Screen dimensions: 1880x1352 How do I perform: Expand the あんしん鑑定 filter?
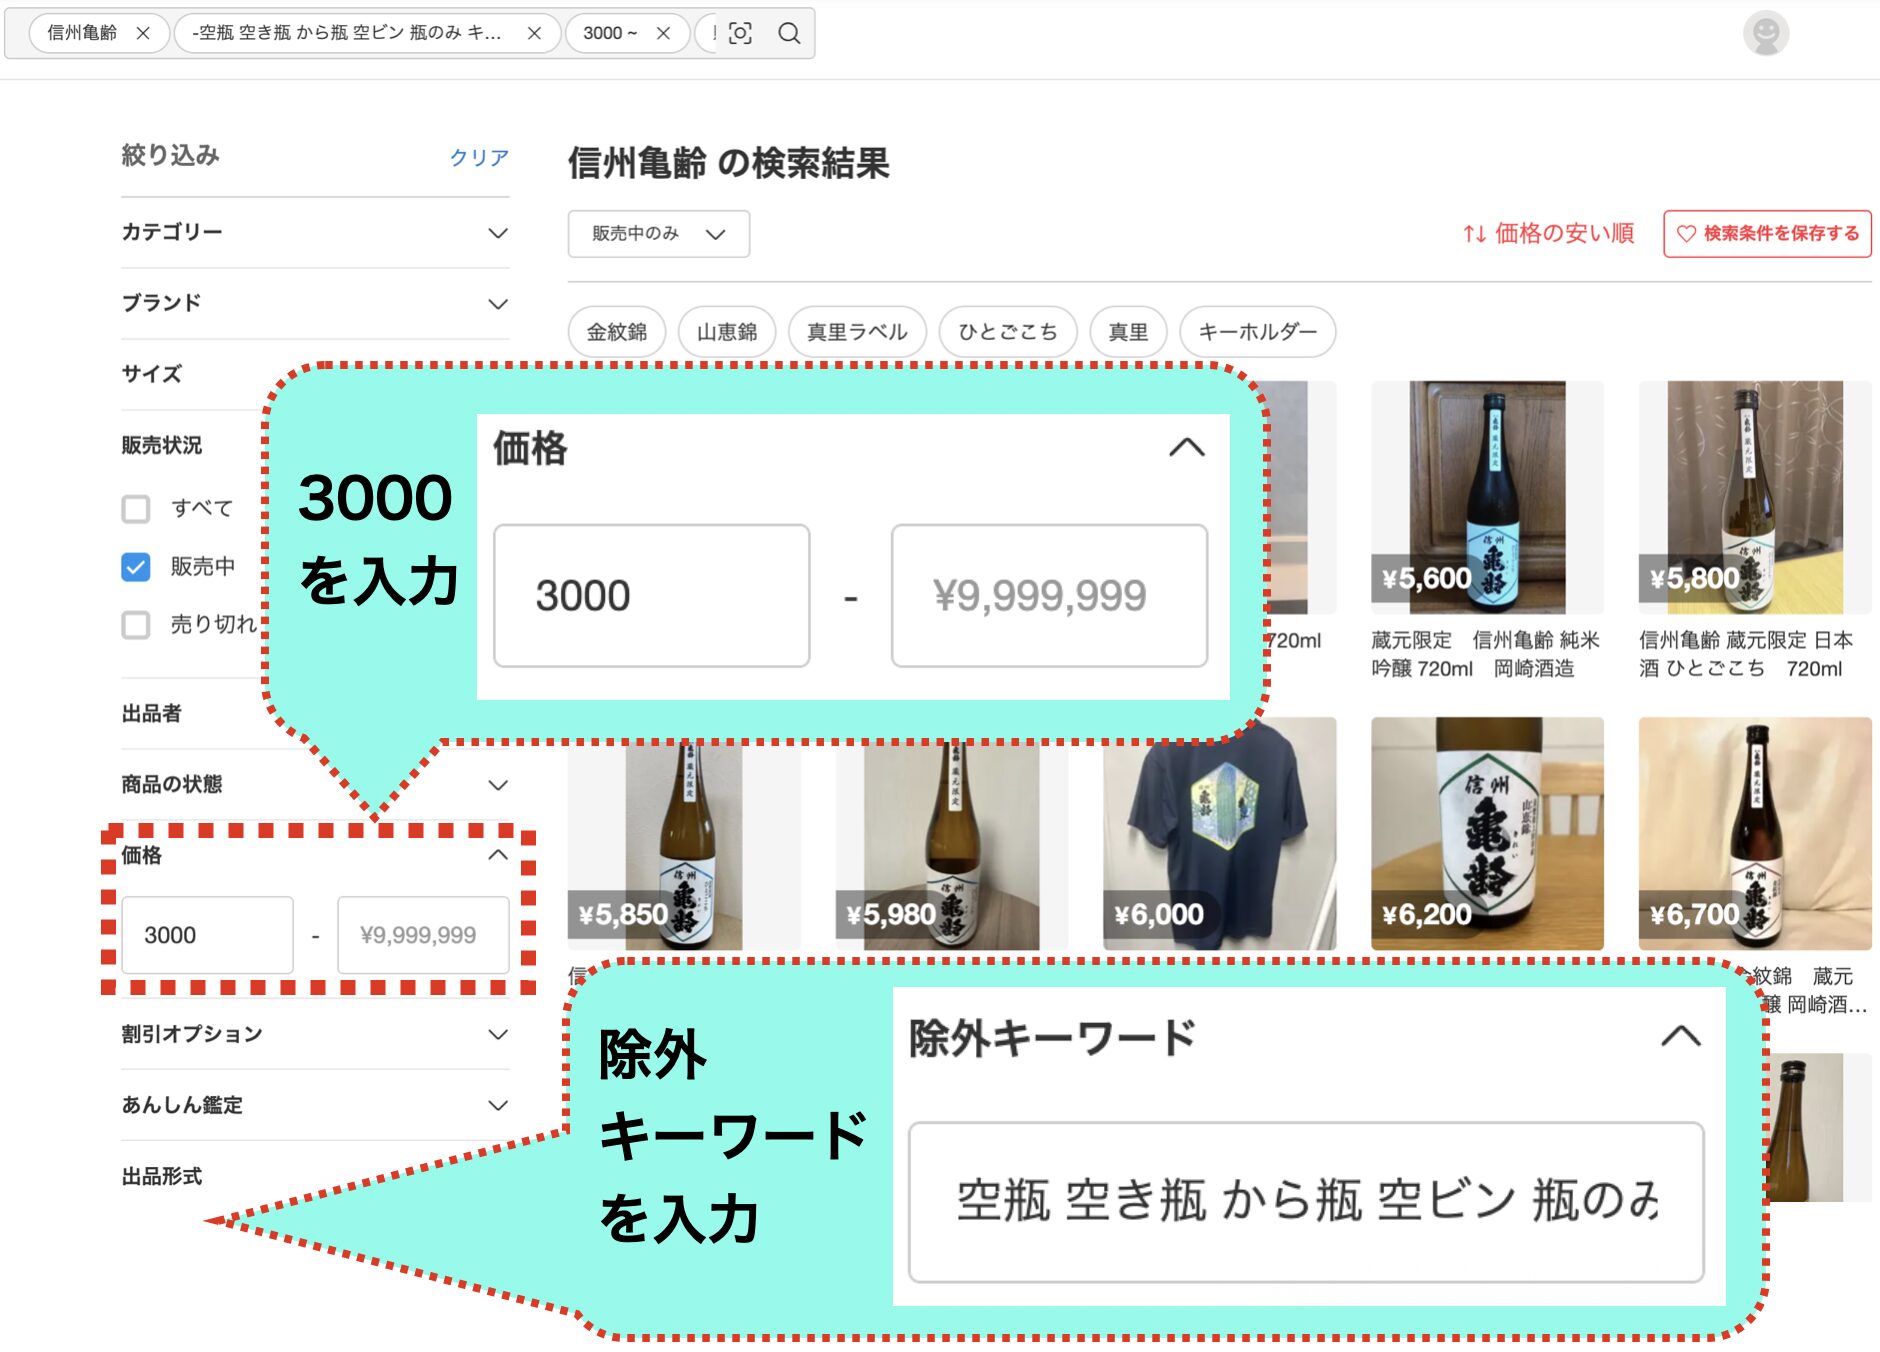pyautogui.click(x=315, y=1105)
